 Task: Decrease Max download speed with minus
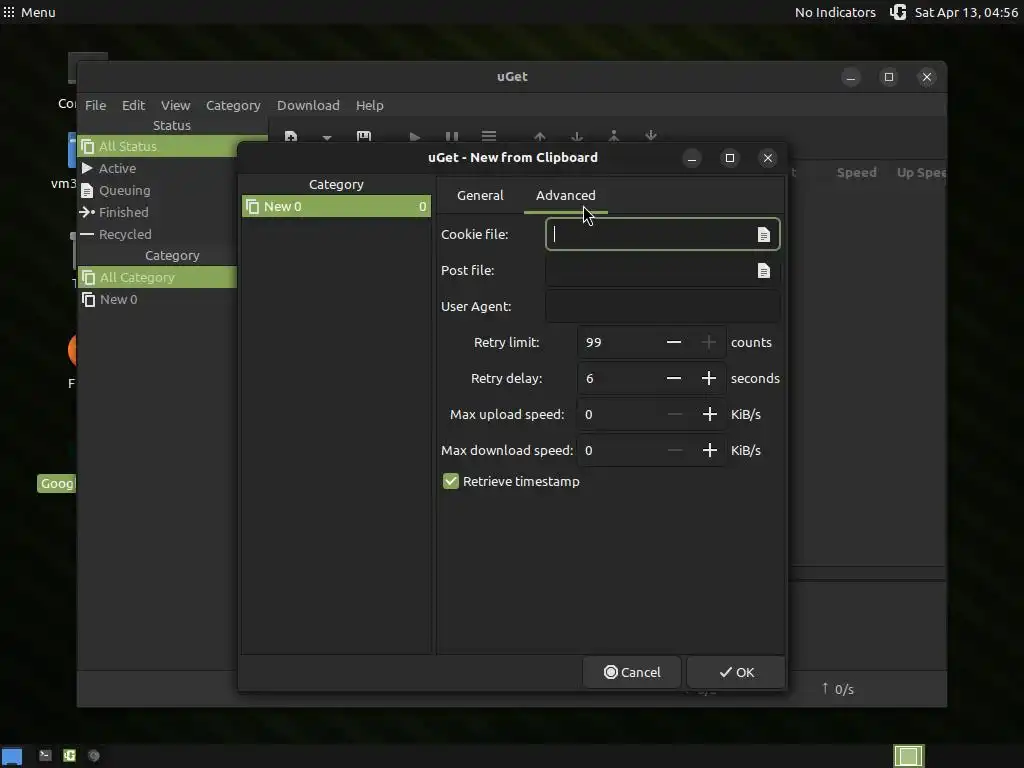[x=675, y=450]
